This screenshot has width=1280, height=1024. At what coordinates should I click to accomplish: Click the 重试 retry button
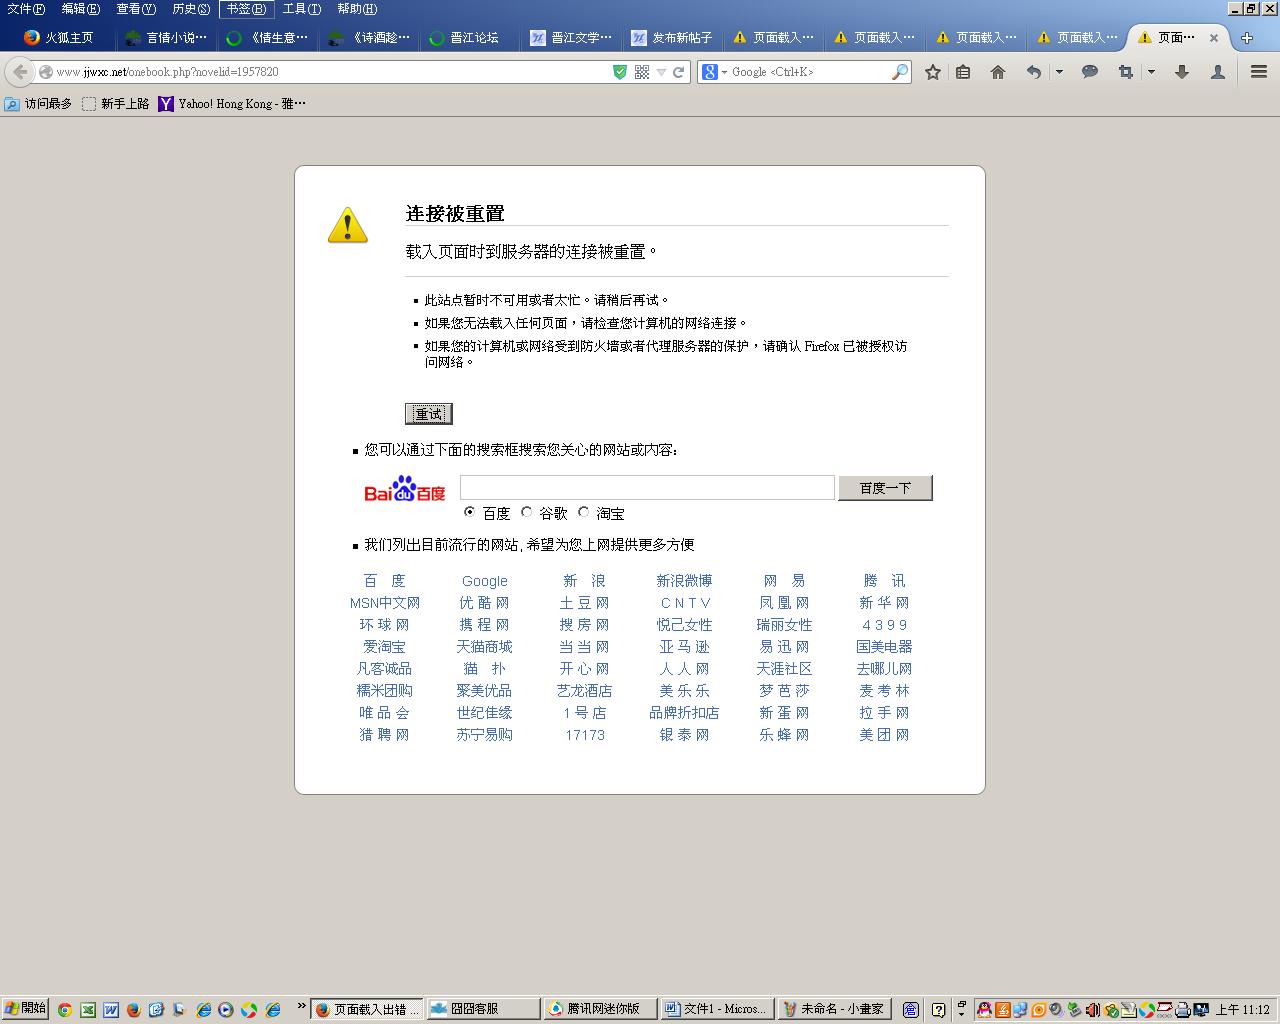[429, 414]
